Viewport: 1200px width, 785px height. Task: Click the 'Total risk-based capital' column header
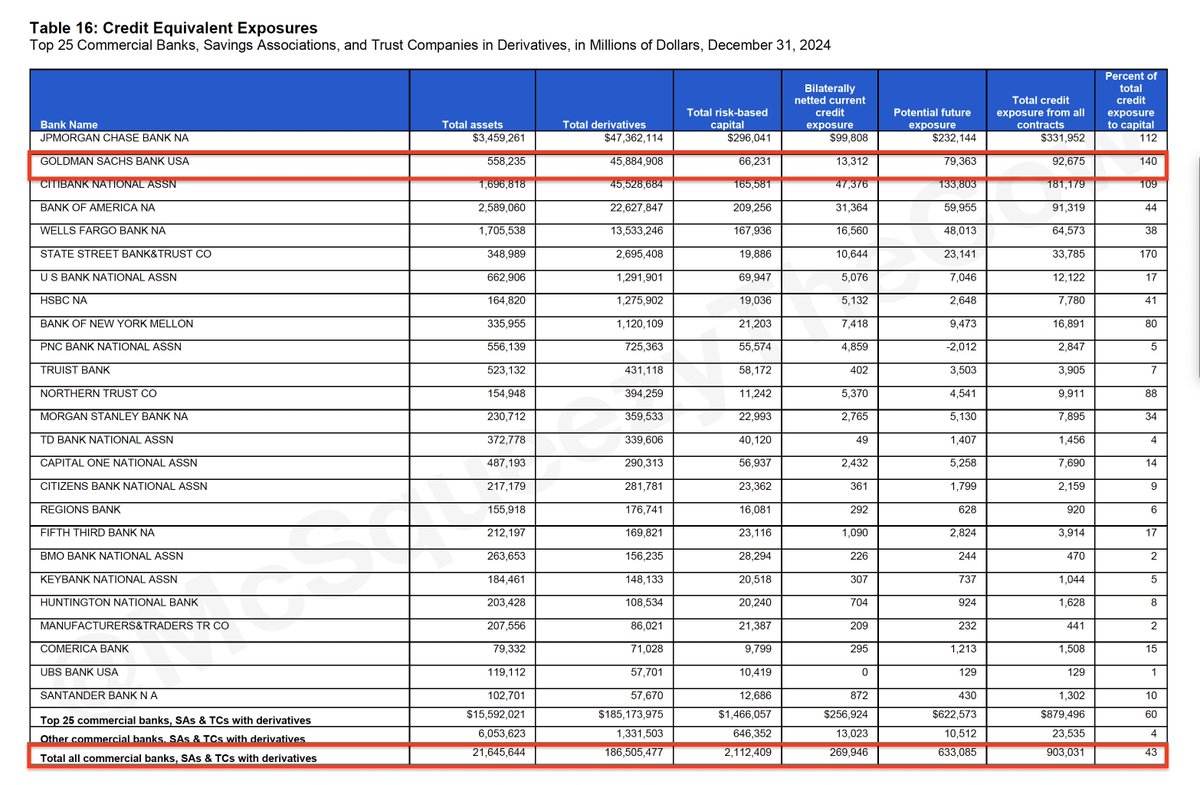pos(727,119)
